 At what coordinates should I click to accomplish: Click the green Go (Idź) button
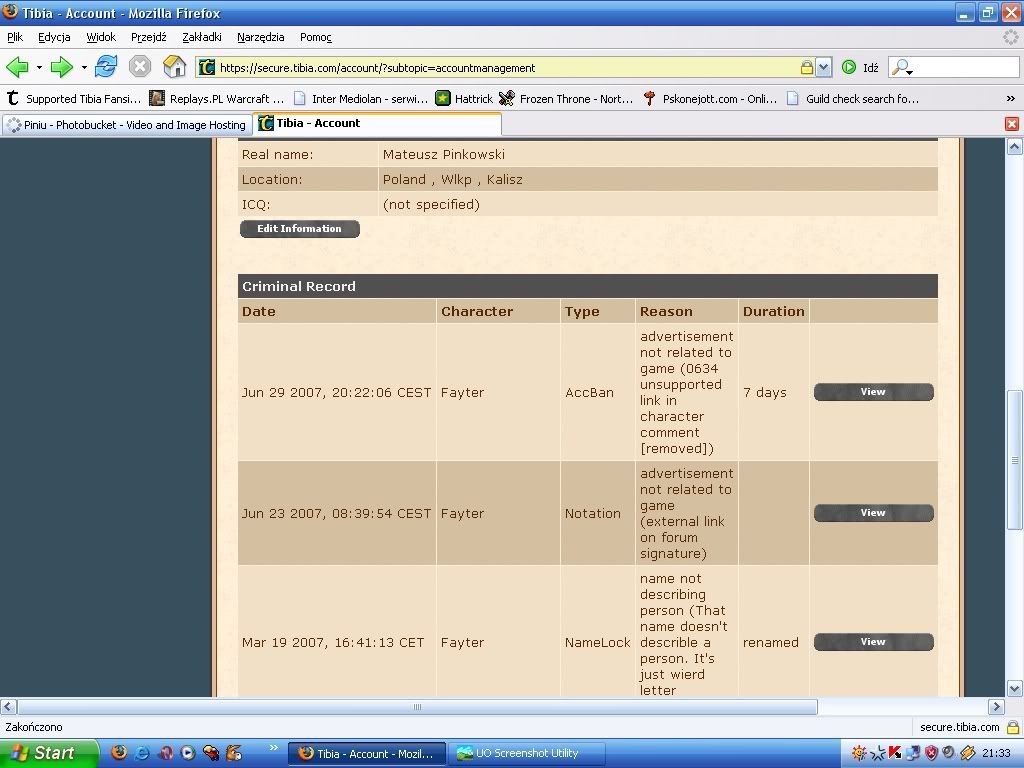pos(861,67)
